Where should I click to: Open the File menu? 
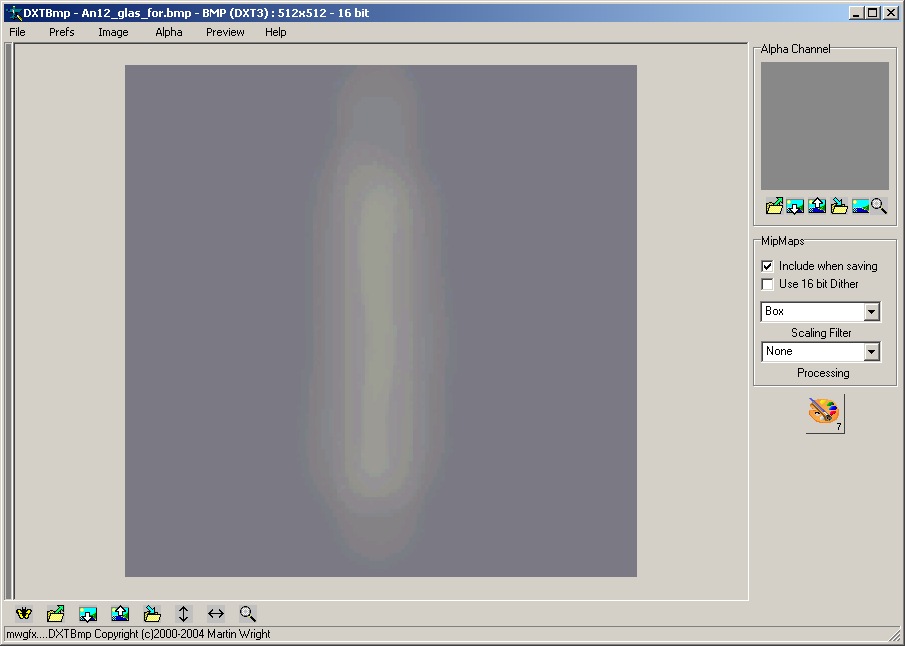pos(17,32)
